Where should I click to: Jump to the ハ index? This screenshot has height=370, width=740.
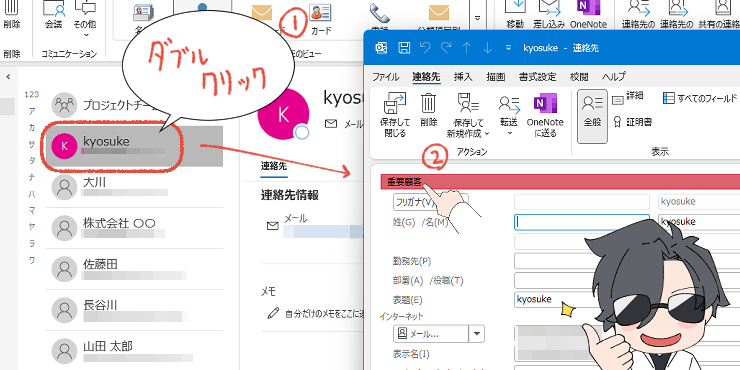[32, 193]
